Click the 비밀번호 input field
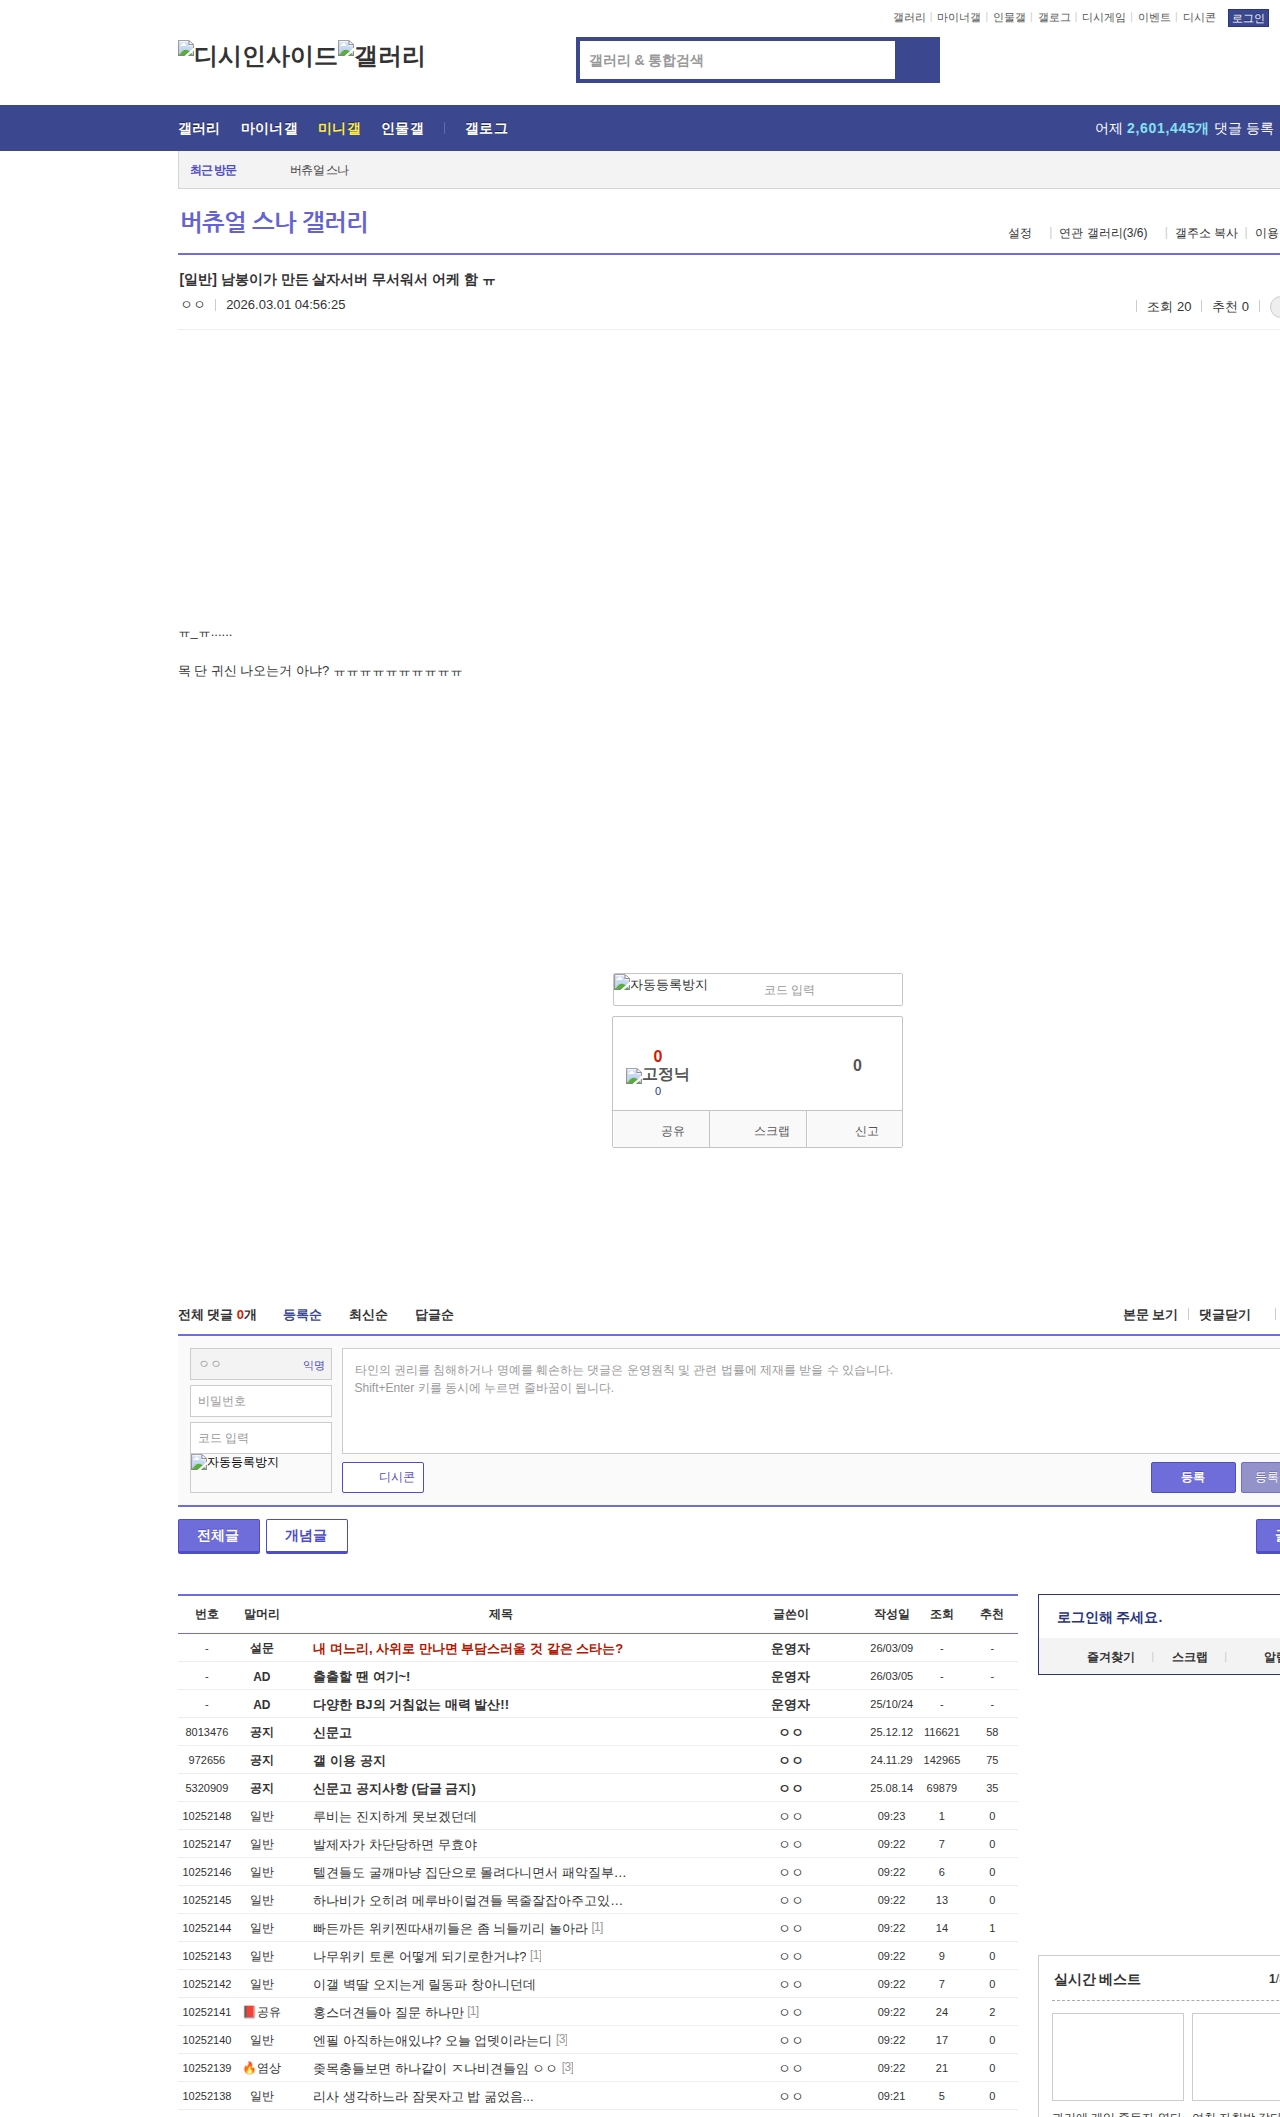Screen dimensions: 1280x2117 click(261, 1401)
